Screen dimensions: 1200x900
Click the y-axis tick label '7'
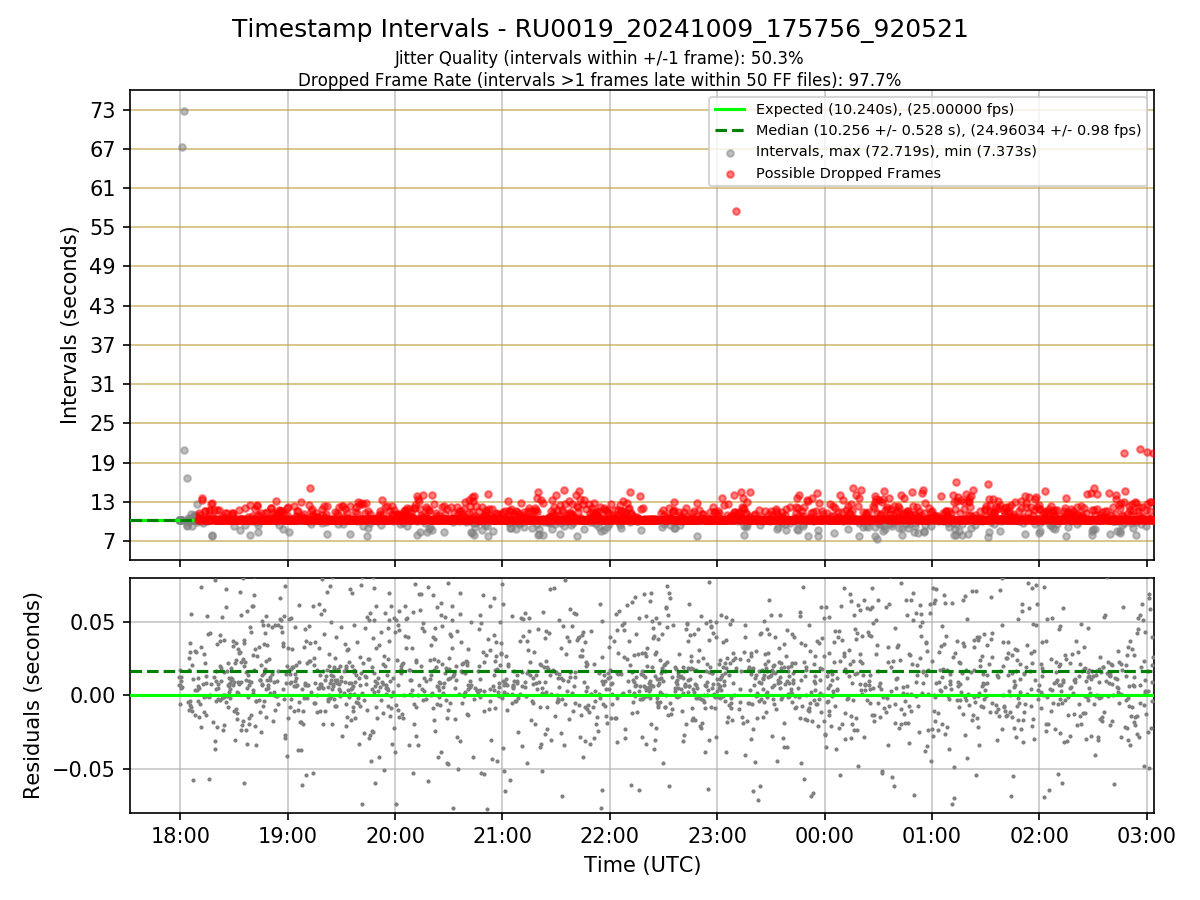pyautogui.click(x=111, y=541)
